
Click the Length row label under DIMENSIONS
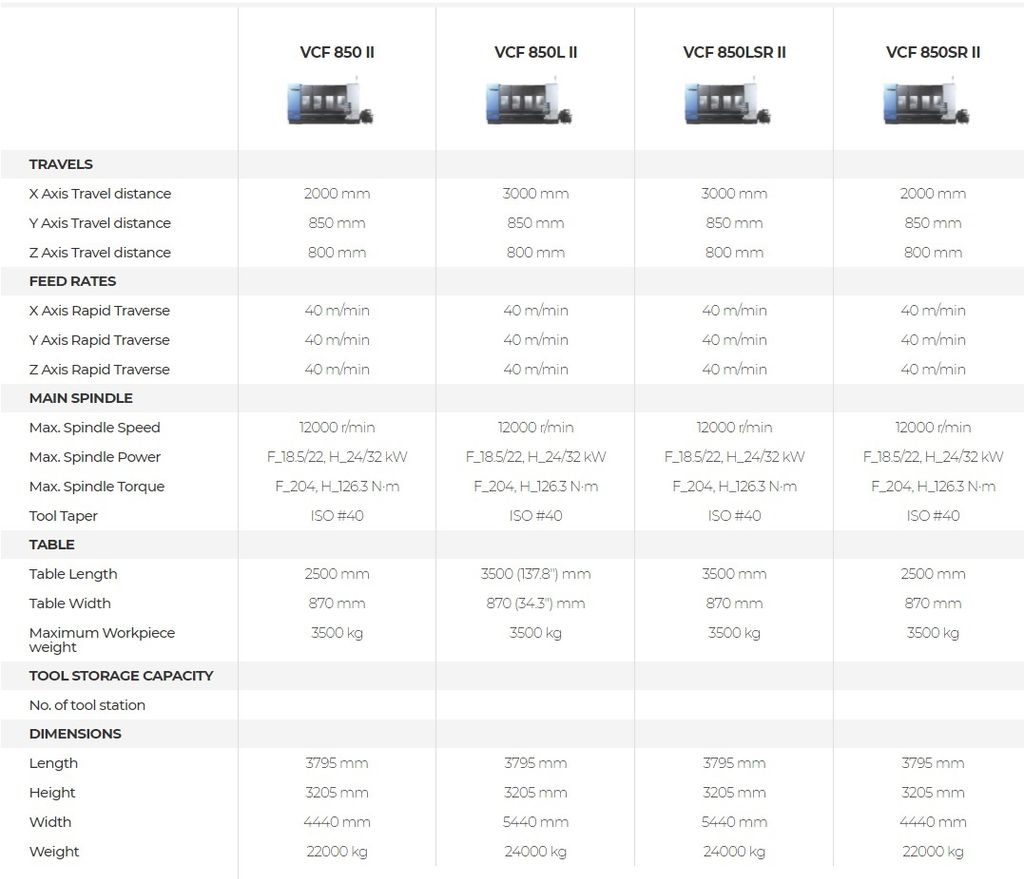tap(54, 763)
